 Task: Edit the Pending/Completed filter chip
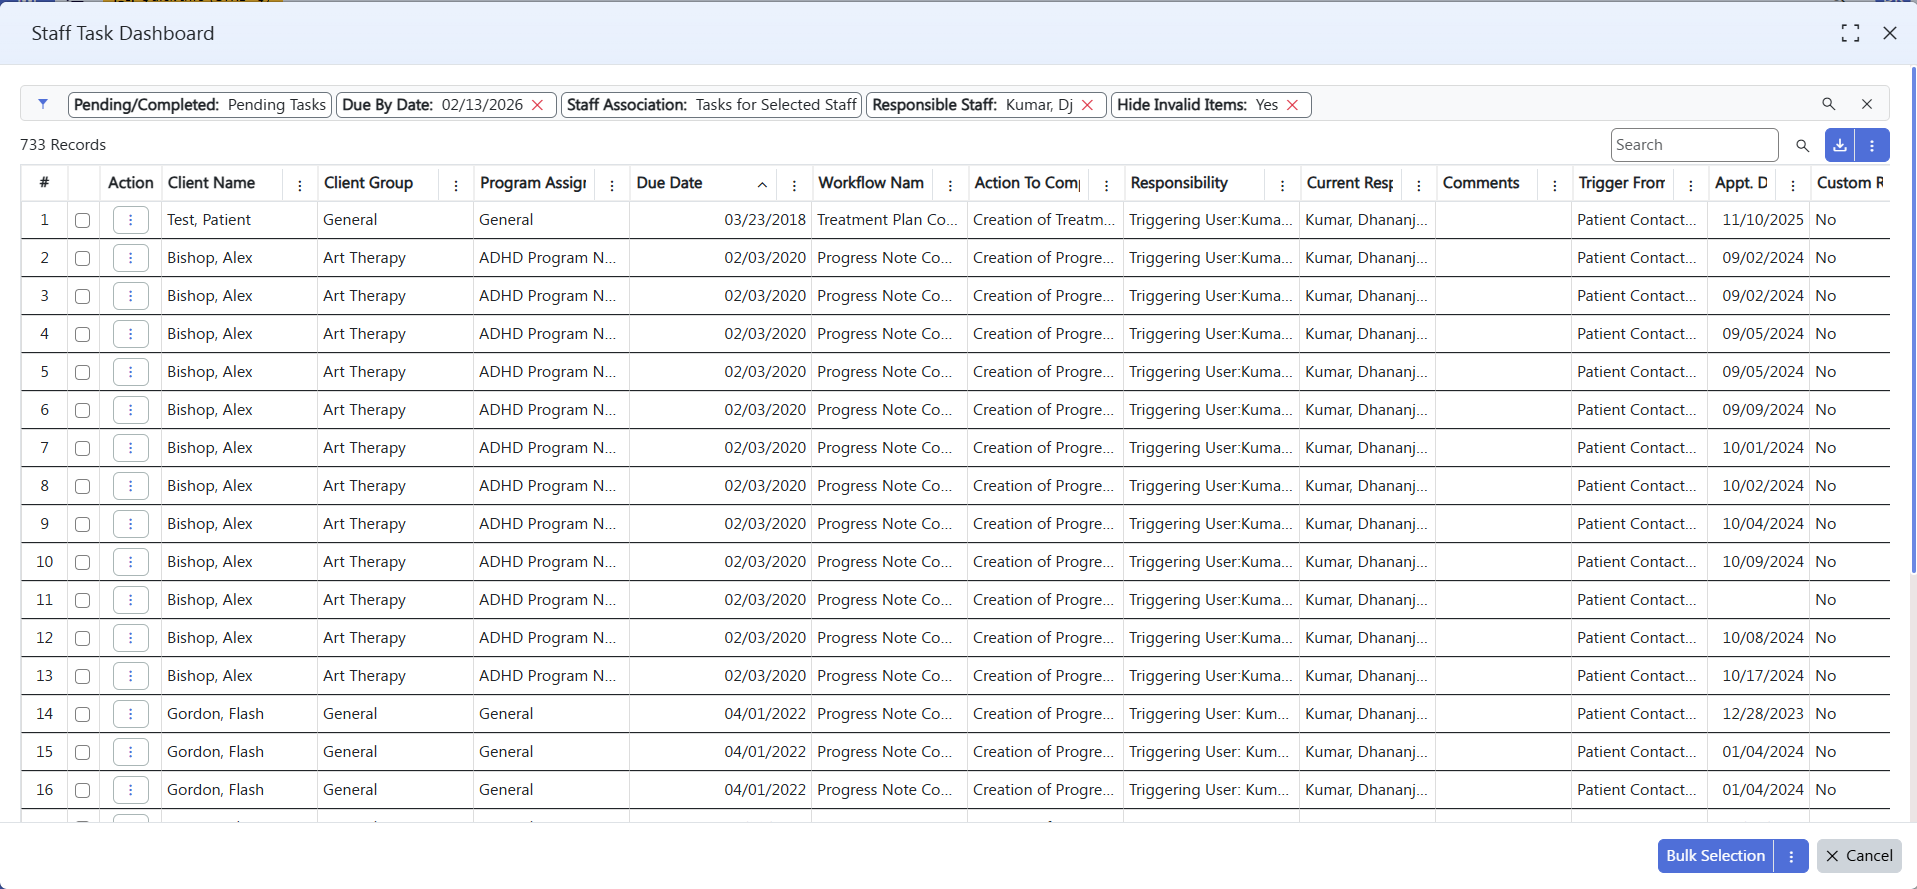coord(200,105)
